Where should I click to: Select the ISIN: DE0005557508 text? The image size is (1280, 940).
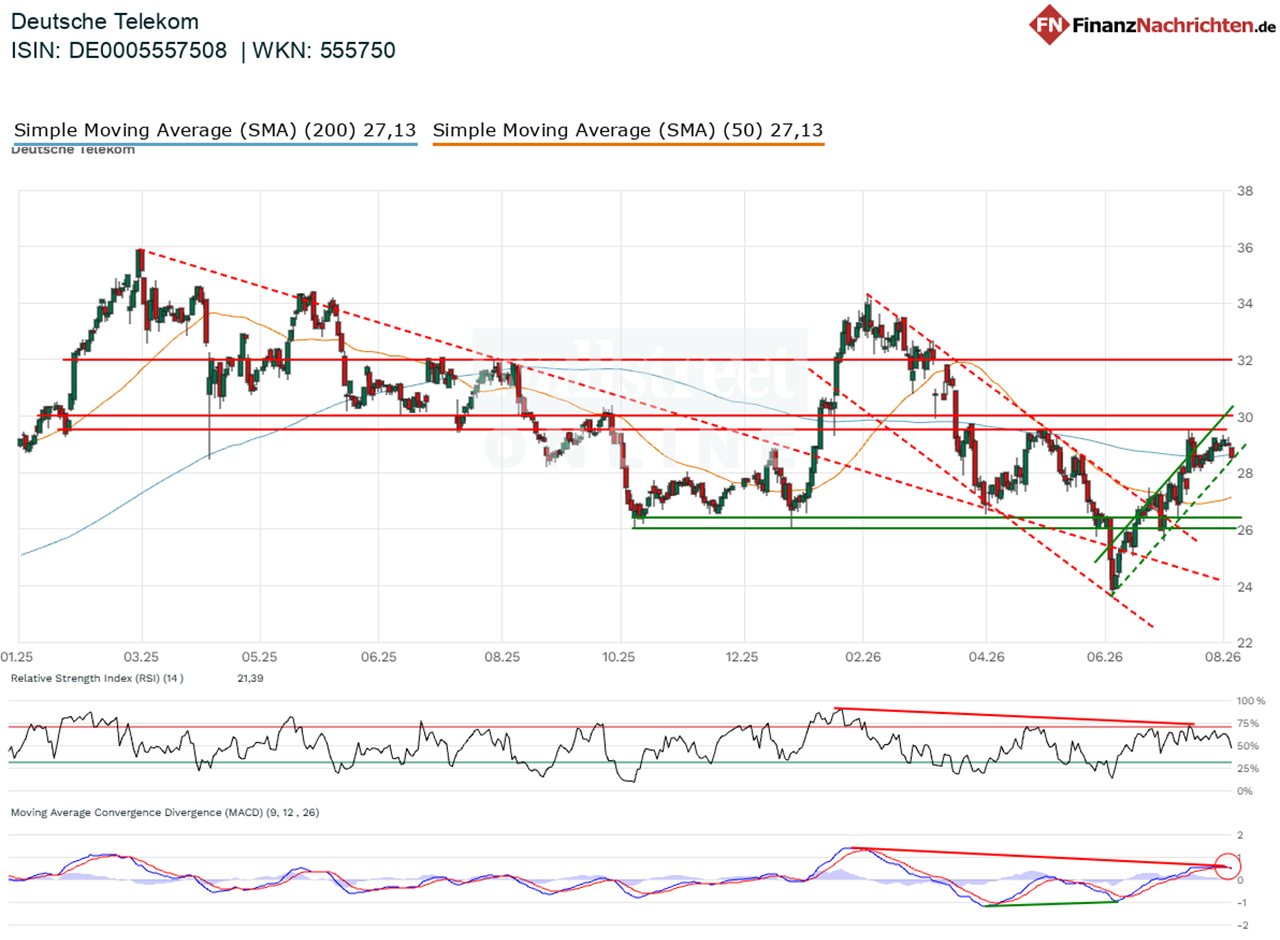pyautogui.click(x=119, y=50)
